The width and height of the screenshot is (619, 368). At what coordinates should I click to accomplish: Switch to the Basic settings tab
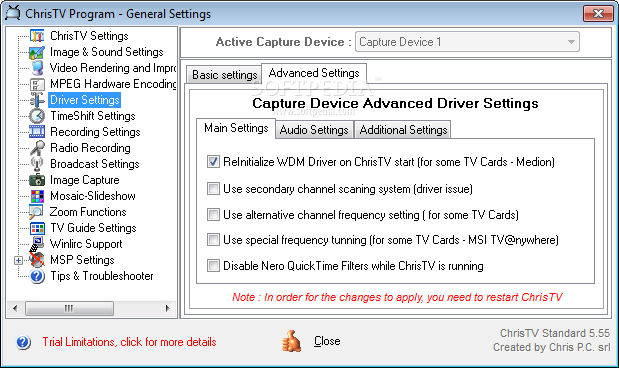(x=224, y=75)
